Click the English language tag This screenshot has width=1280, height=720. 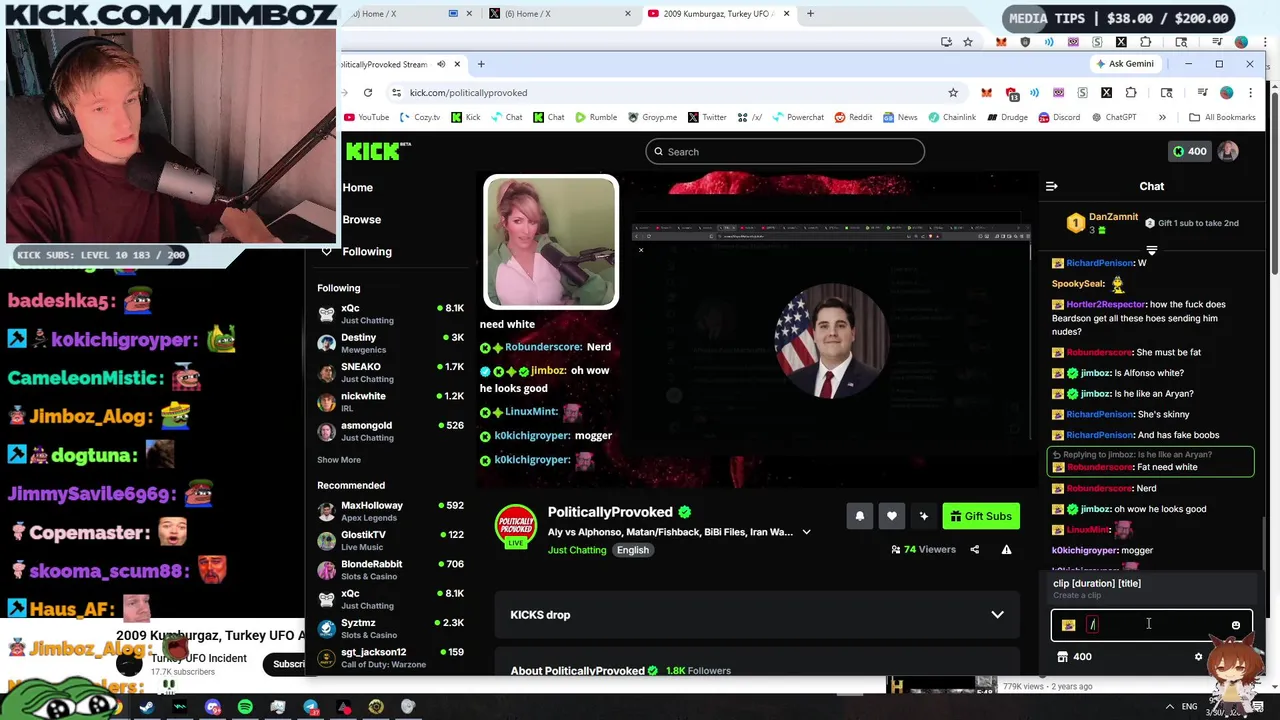[x=632, y=550]
